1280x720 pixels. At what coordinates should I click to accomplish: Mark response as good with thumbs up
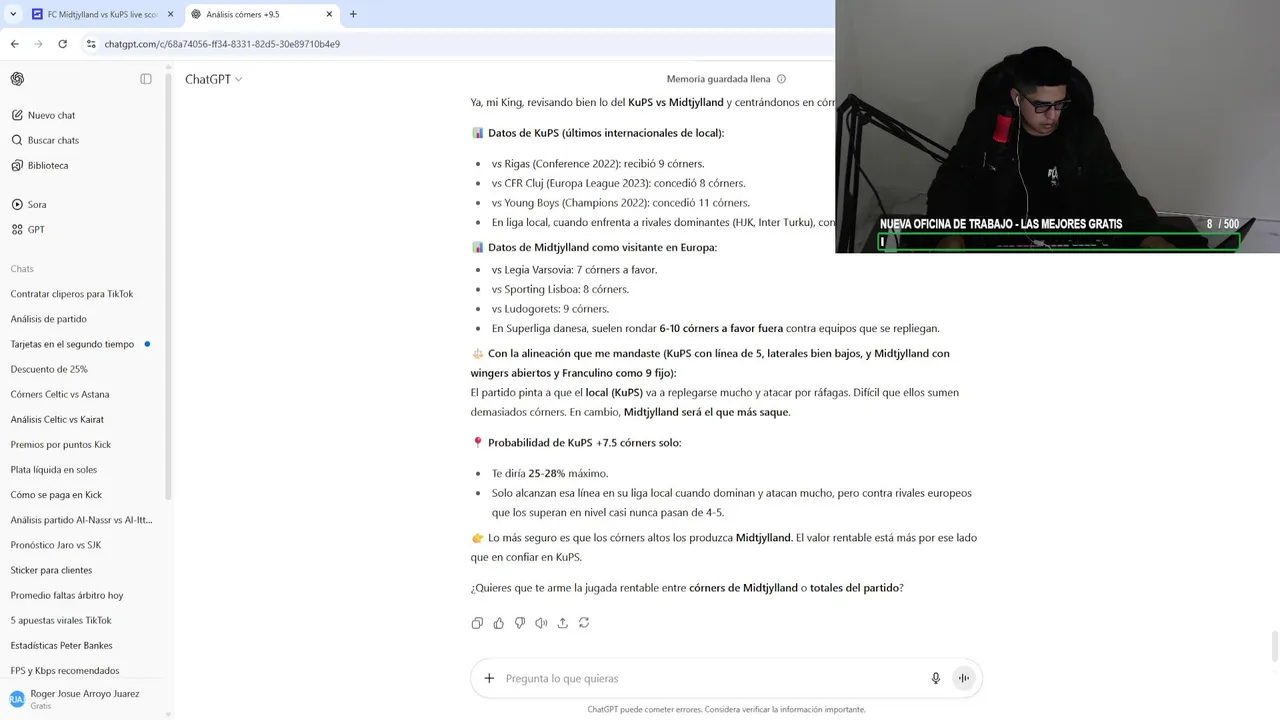point(498,623)
